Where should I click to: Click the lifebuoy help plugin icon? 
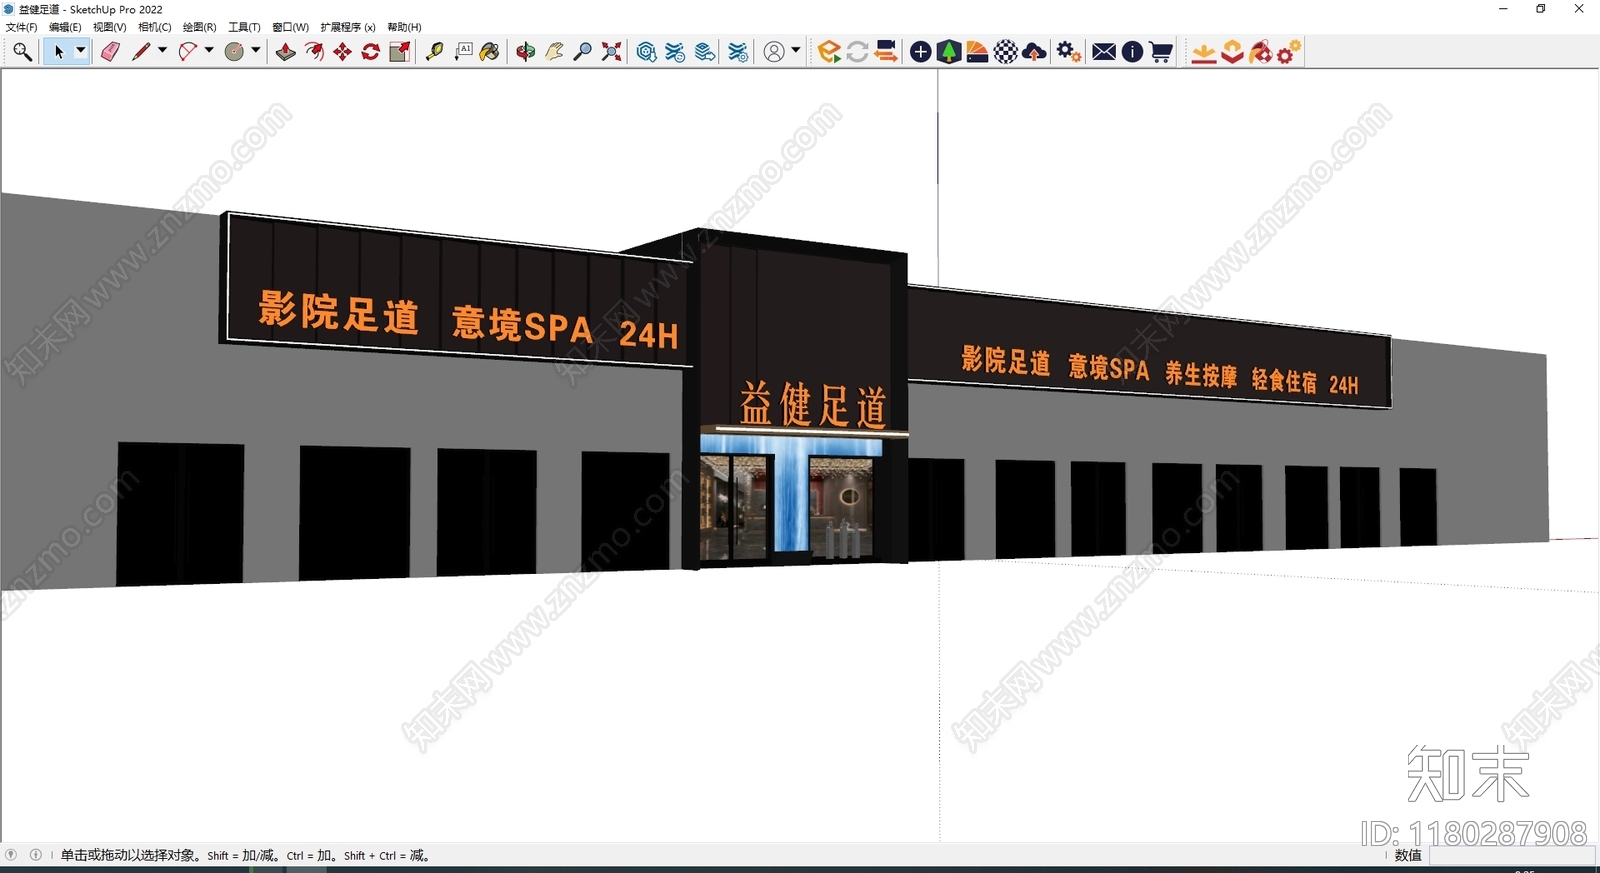pyautogui.click(x=1260, y=52)
